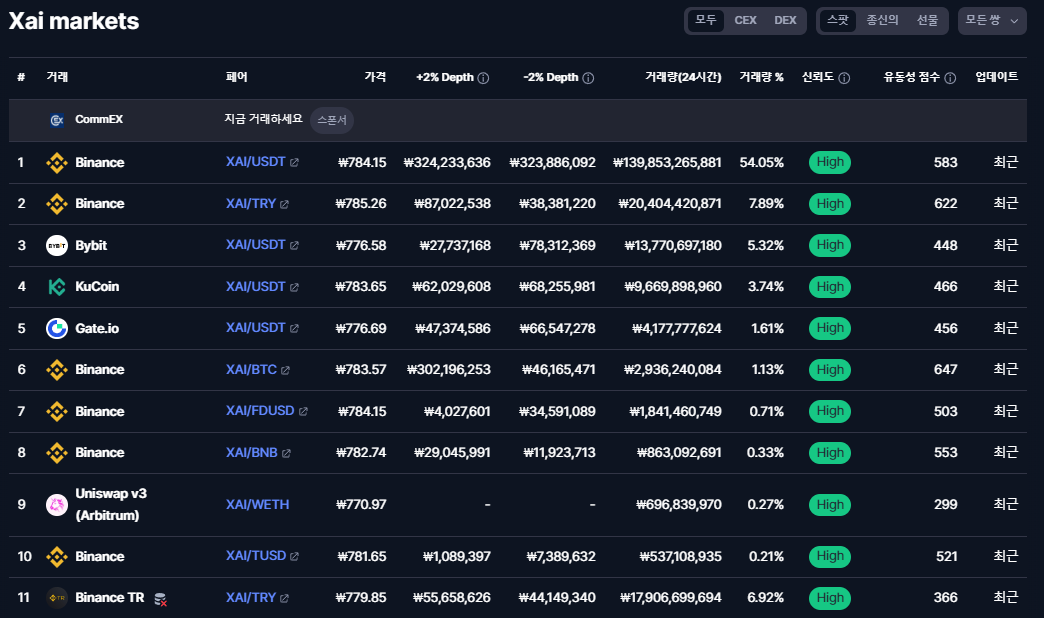Click the KuCoin exchange logo icon
The height and width of the screenshot is (618, 1044).
57,287
